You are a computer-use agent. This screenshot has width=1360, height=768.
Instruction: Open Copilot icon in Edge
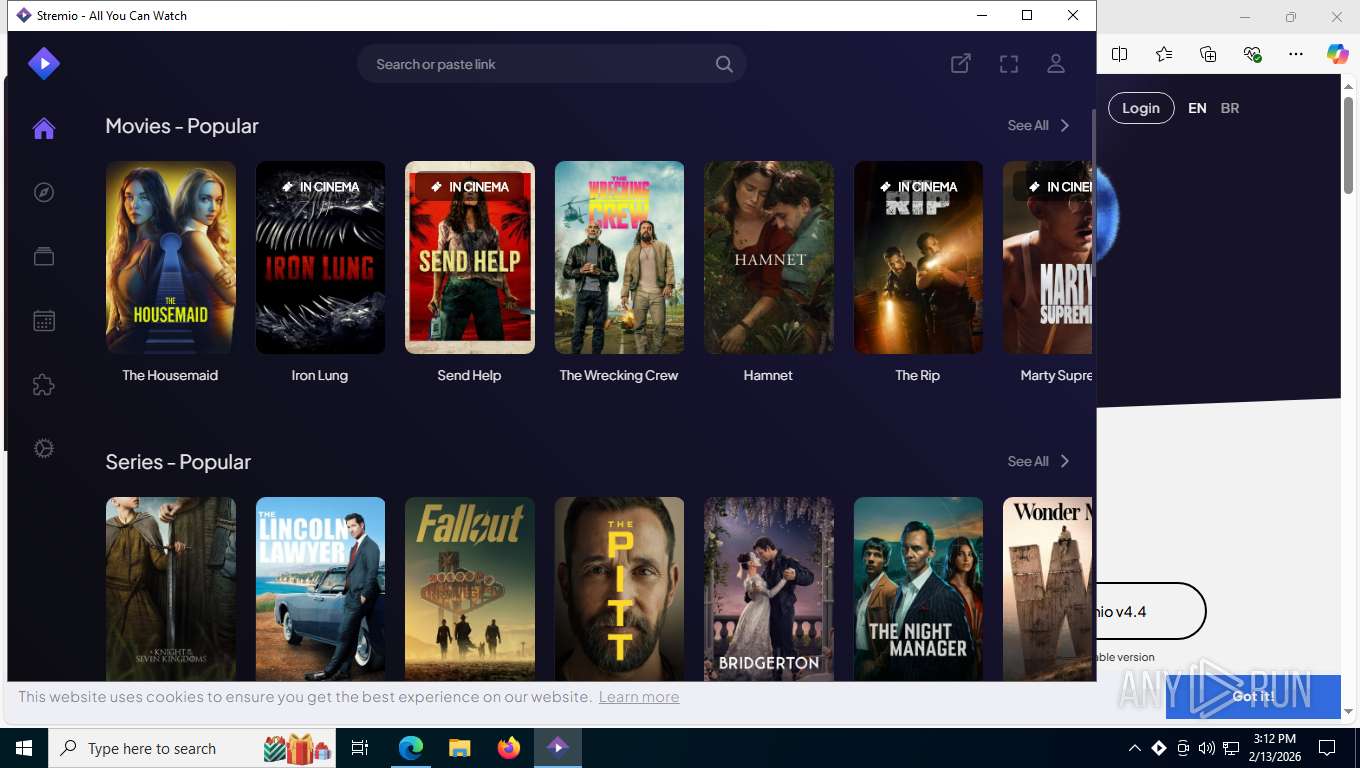[1338, 54]
